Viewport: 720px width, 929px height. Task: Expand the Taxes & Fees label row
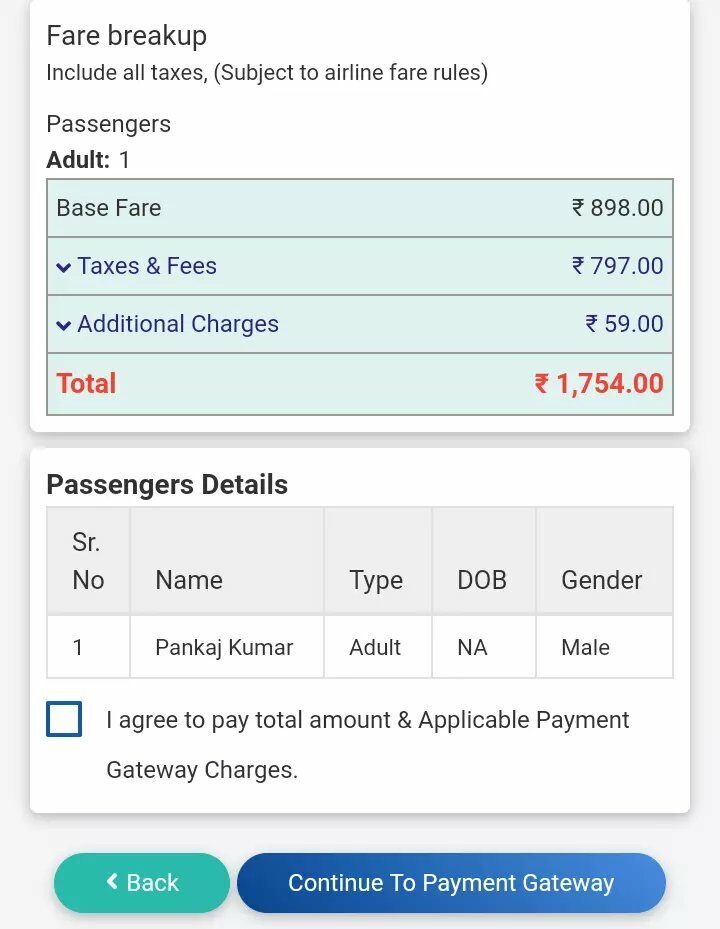[147, 266]
